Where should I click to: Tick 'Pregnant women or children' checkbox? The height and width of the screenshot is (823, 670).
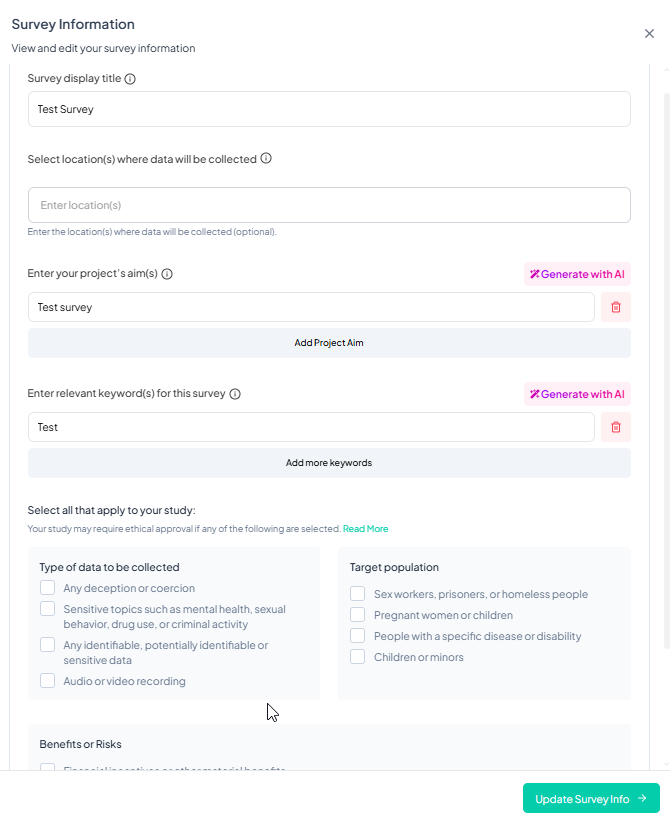coord(357,615)
